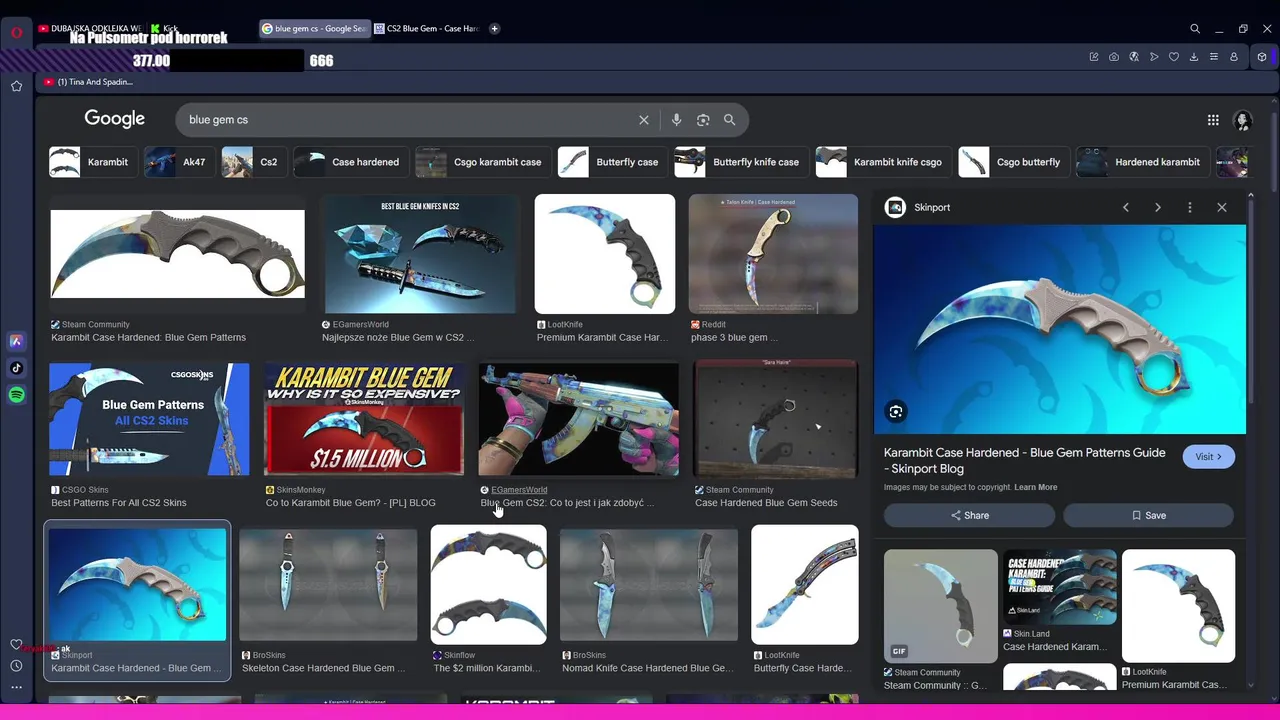Open the Easy Setup sliders icon
This screenshot has width=1280, height=720.
point(1214,57)
